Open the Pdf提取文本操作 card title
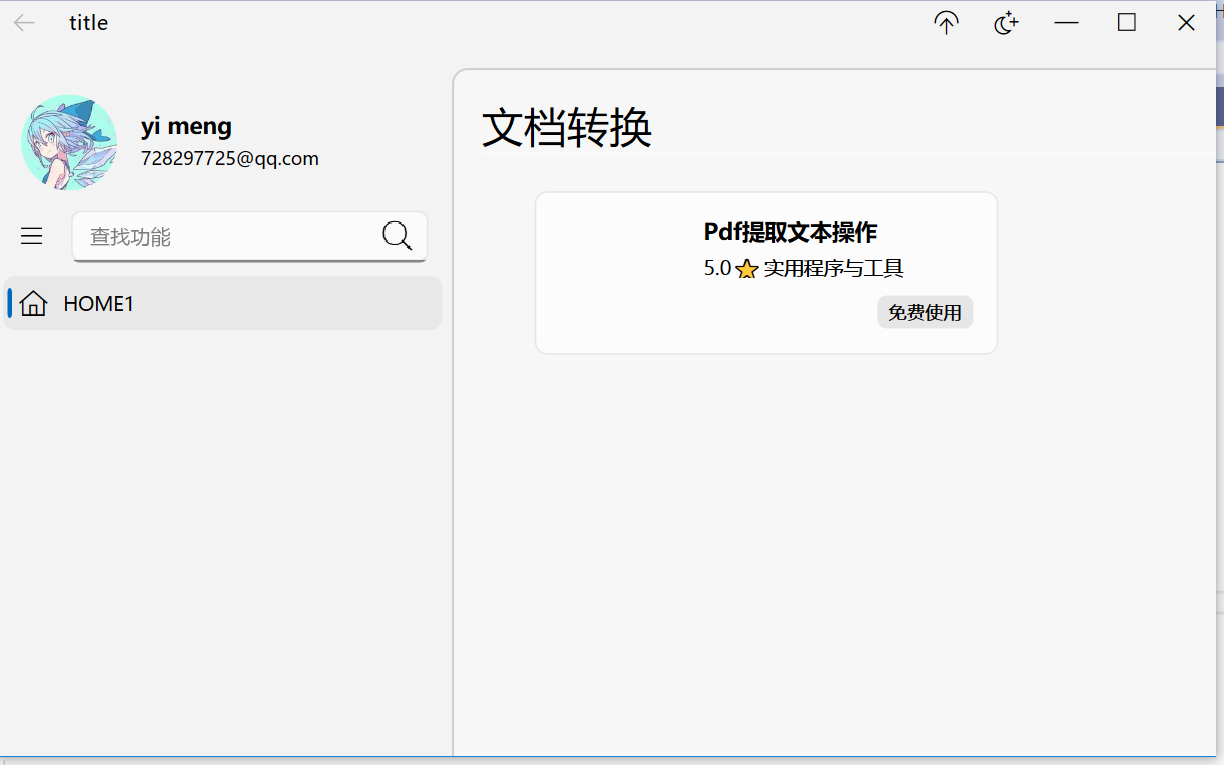1224x765 pixels. tap(790, 232)
